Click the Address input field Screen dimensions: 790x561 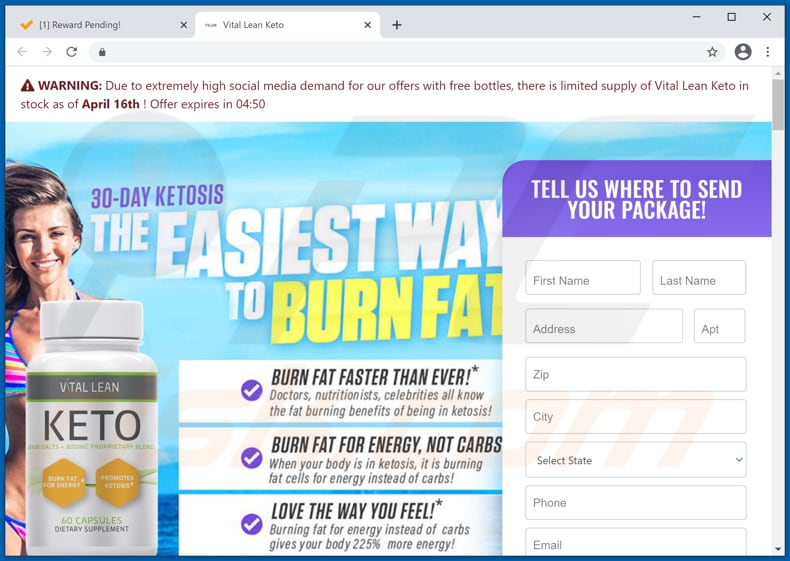pos(604,326)
